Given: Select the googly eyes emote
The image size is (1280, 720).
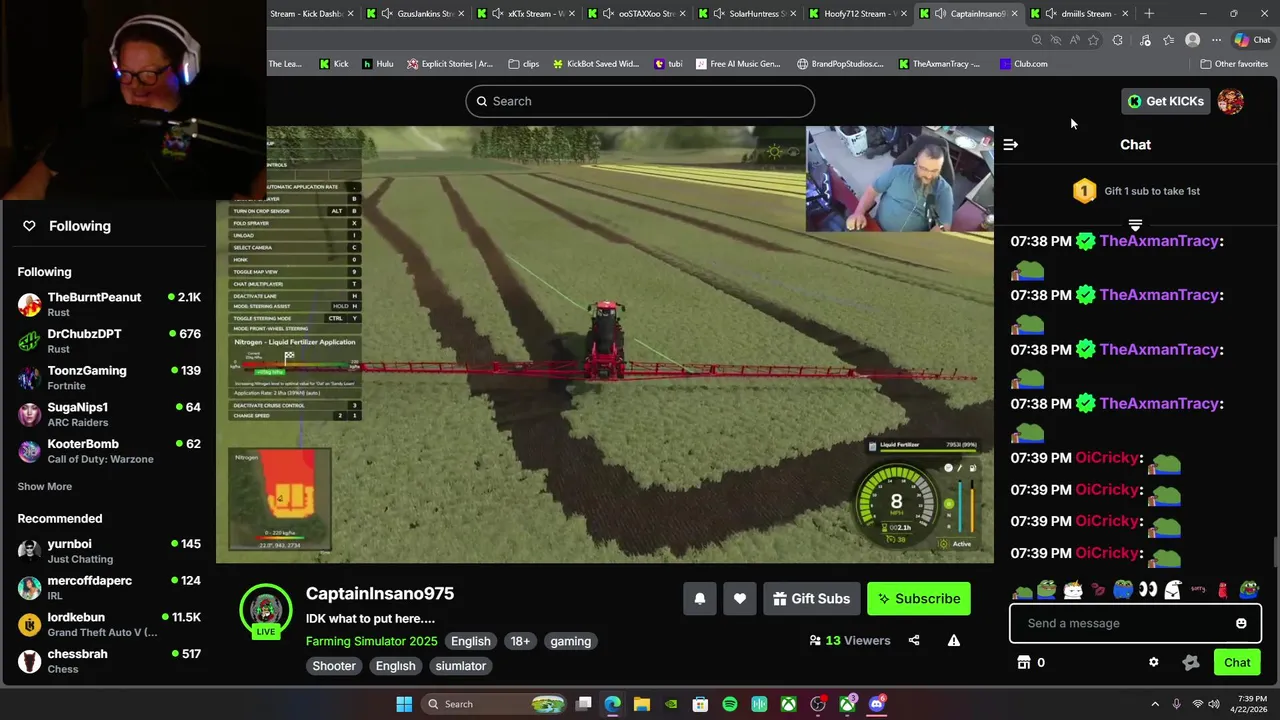Looking at the screenshot, I should (x=1148, y=590).
